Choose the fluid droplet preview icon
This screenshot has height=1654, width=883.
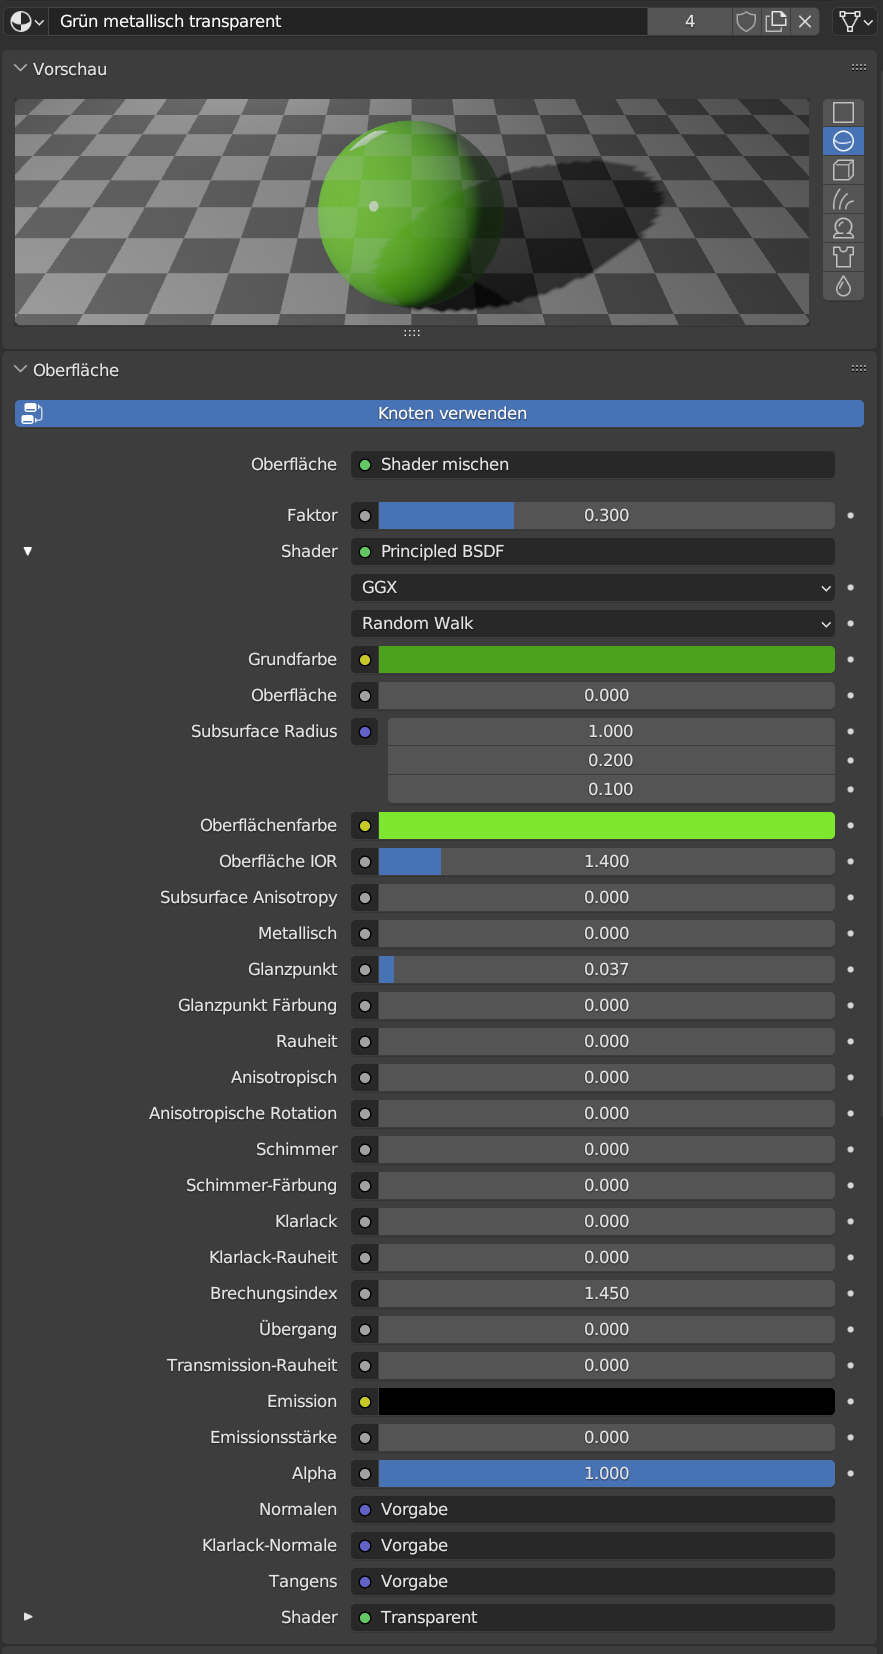coord(843,286)
